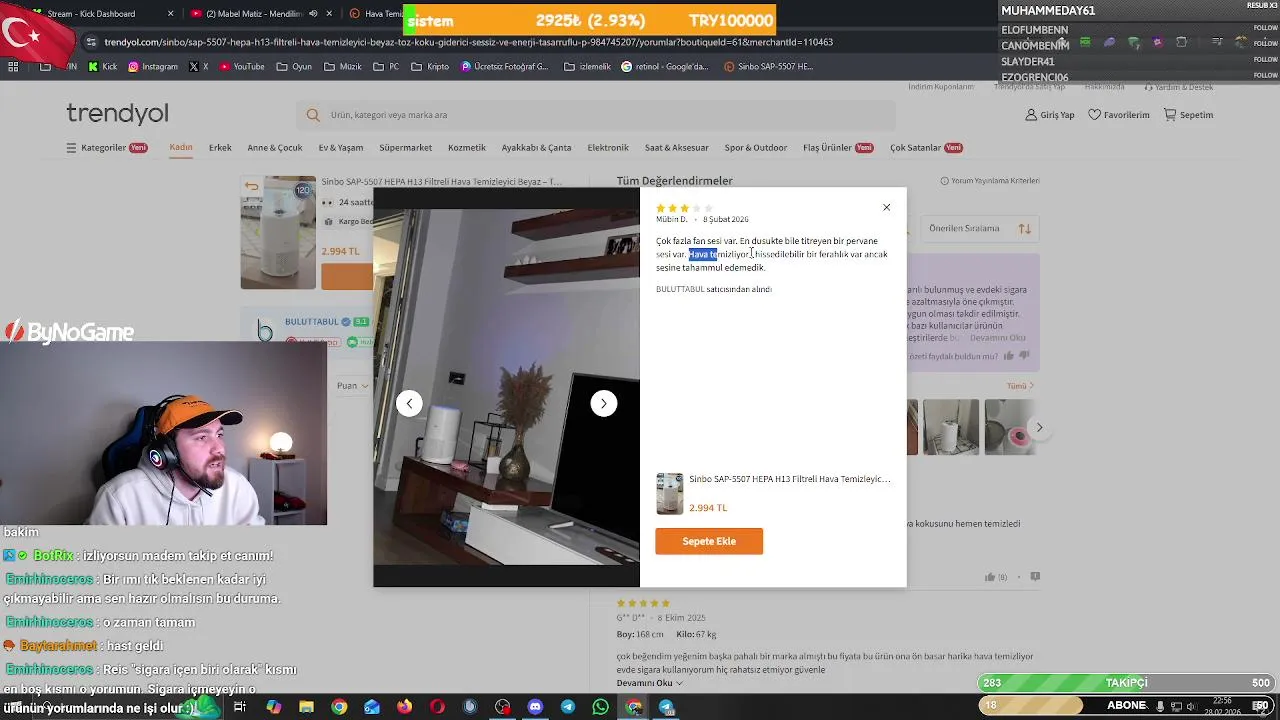Open the PC bookmarks folder

click(x=387, y=67)
